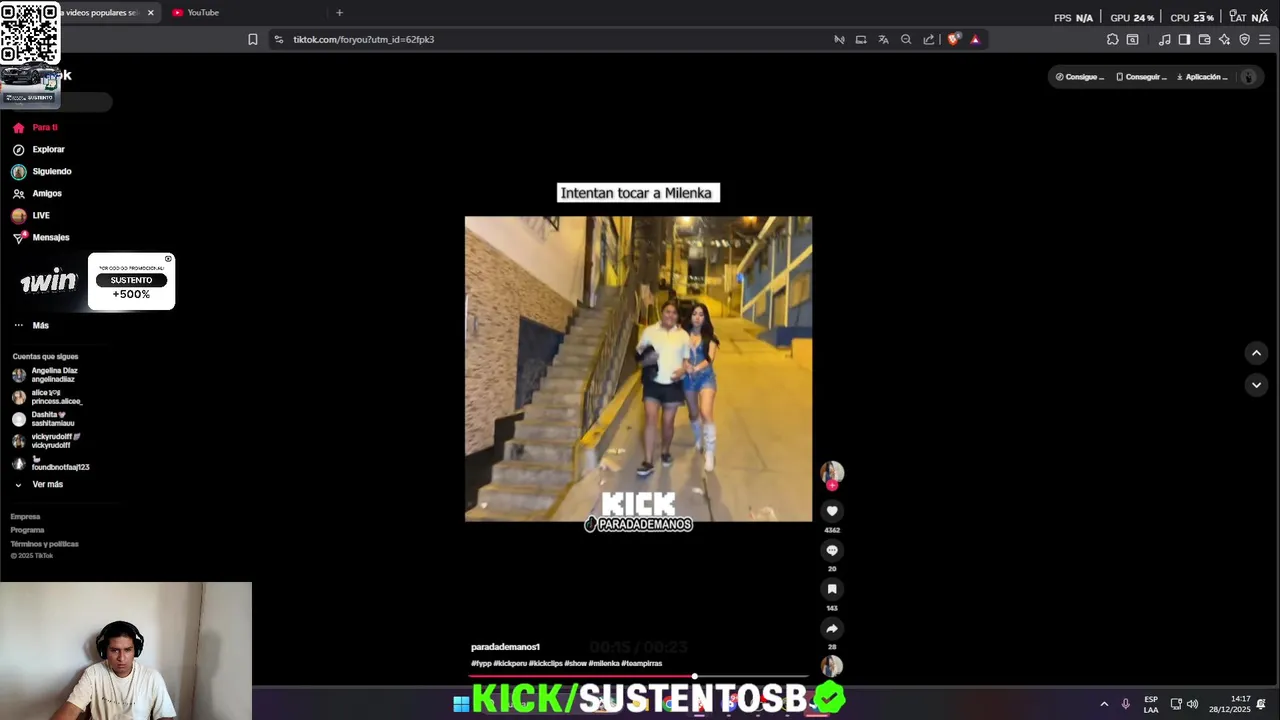Switch to the YouTube tab
This screenshot has width=1280, height=720.
[x=240, y=13]
